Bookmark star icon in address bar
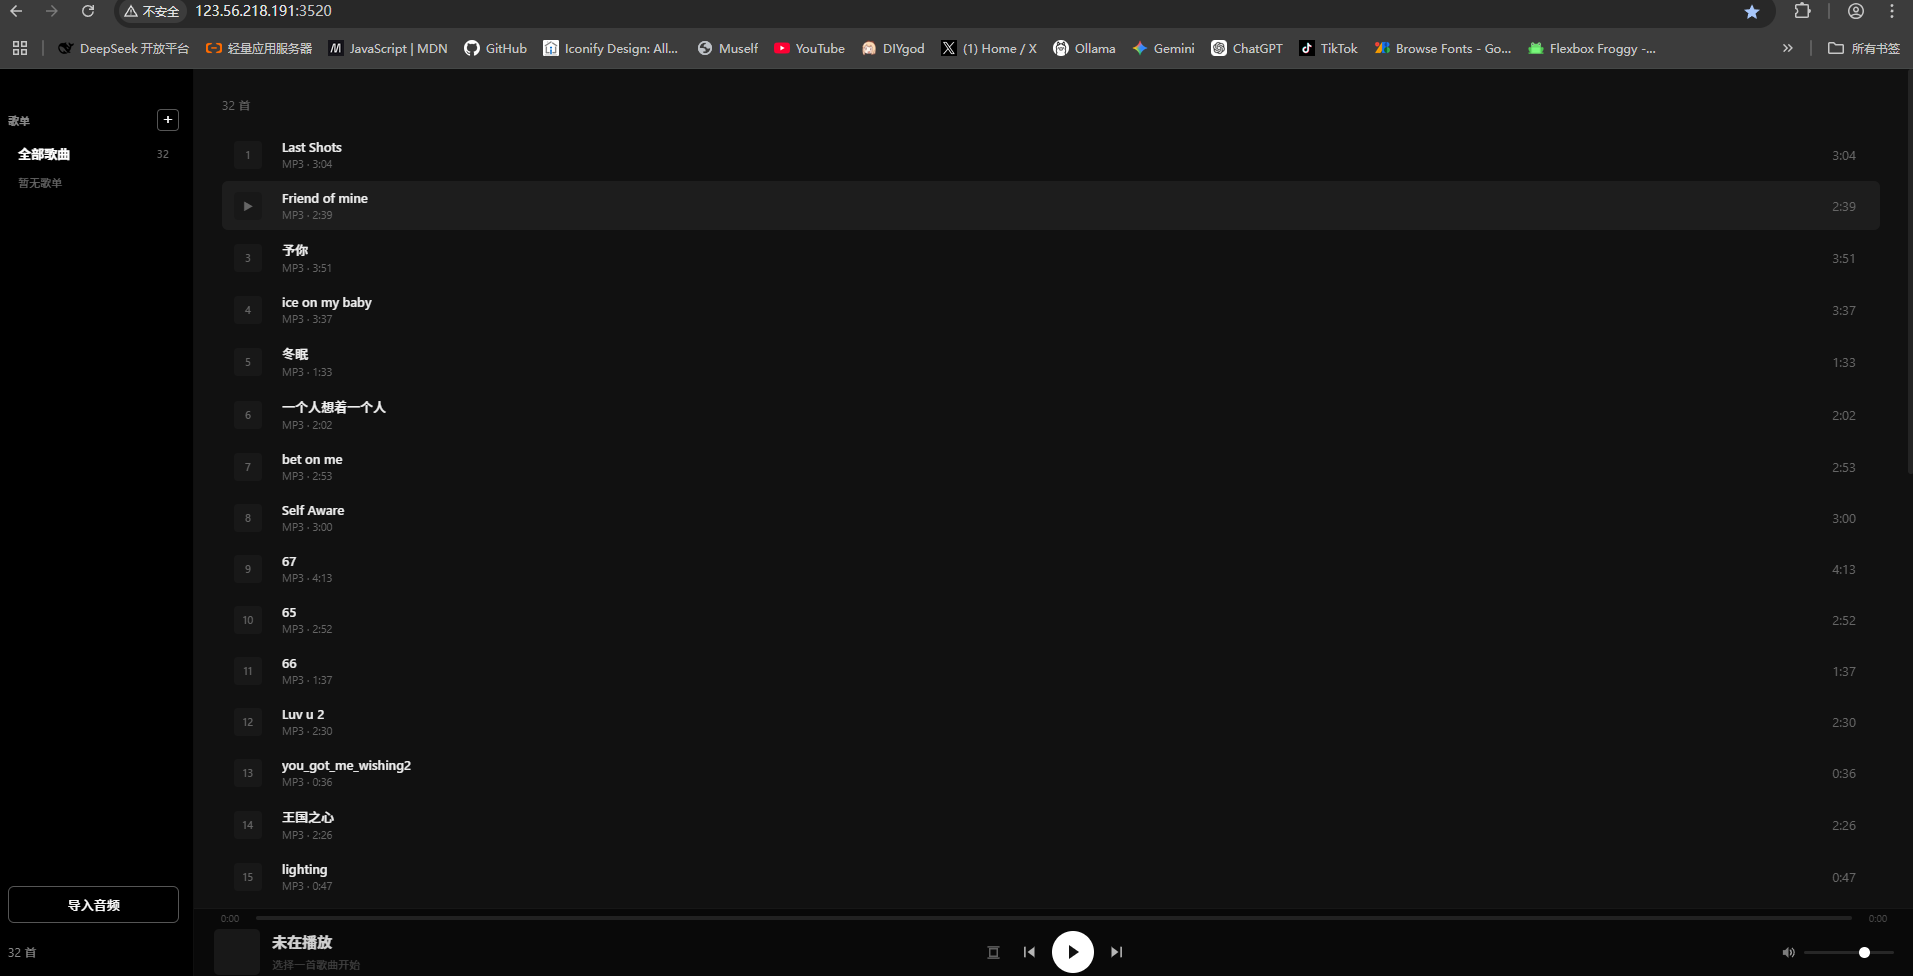The width and height of the screenshot is (1913, 976). pyautogui.click(x=1752, y=12)
